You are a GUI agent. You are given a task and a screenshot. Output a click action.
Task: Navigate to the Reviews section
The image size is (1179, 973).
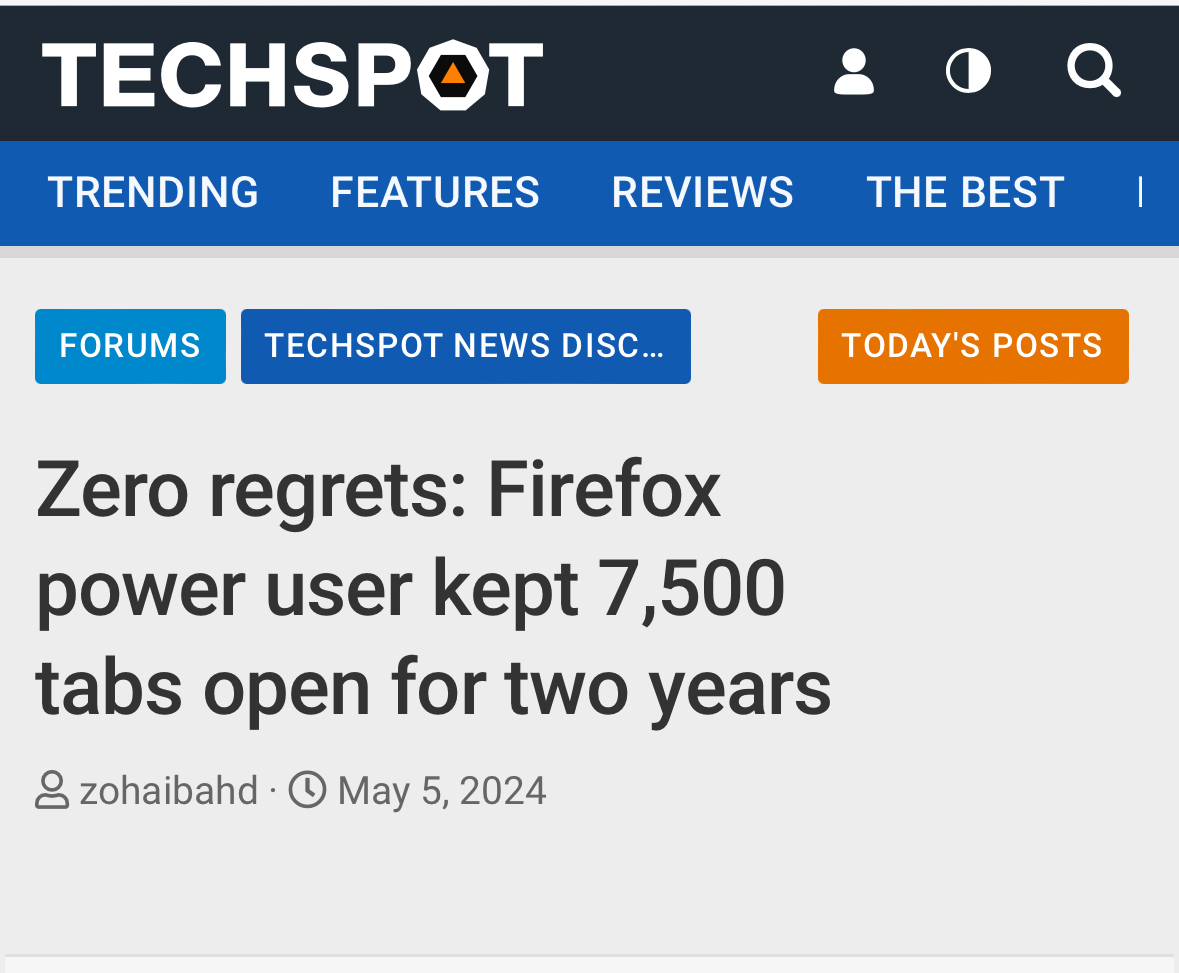tap(702, 192)
